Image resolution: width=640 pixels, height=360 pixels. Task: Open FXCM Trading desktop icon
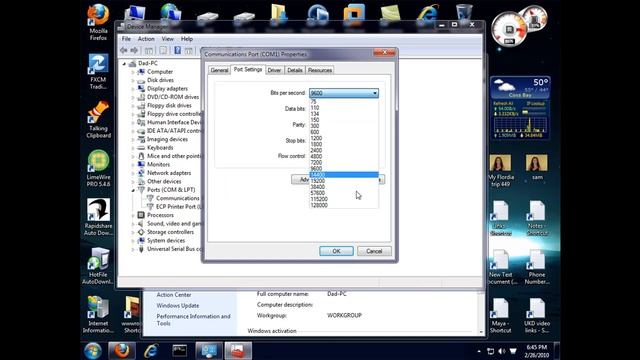(98, 71)
